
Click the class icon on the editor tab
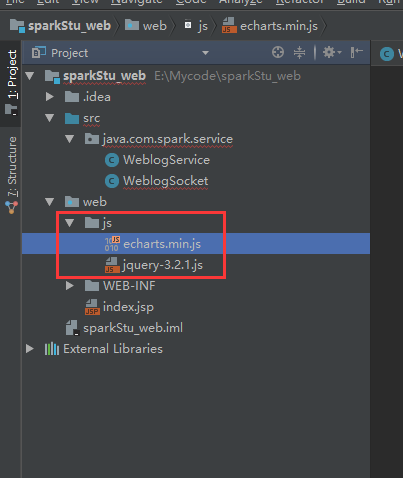click(387, 54)
